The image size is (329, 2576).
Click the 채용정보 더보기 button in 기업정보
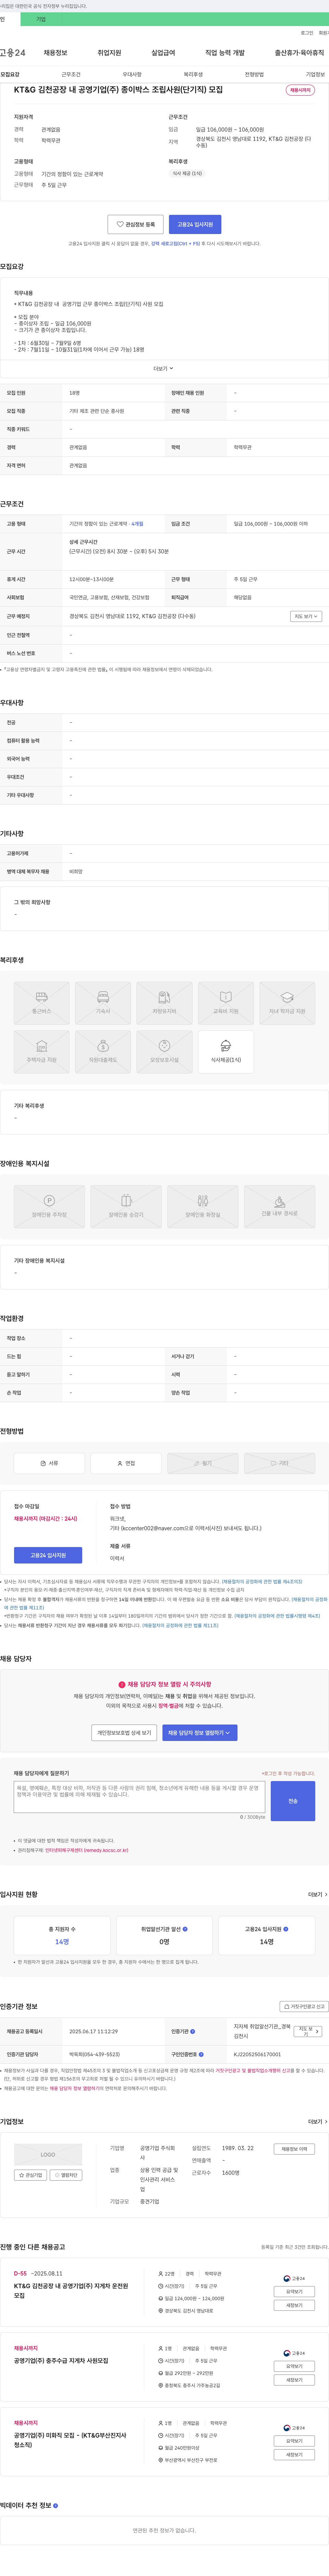(x=294, y=2149)
